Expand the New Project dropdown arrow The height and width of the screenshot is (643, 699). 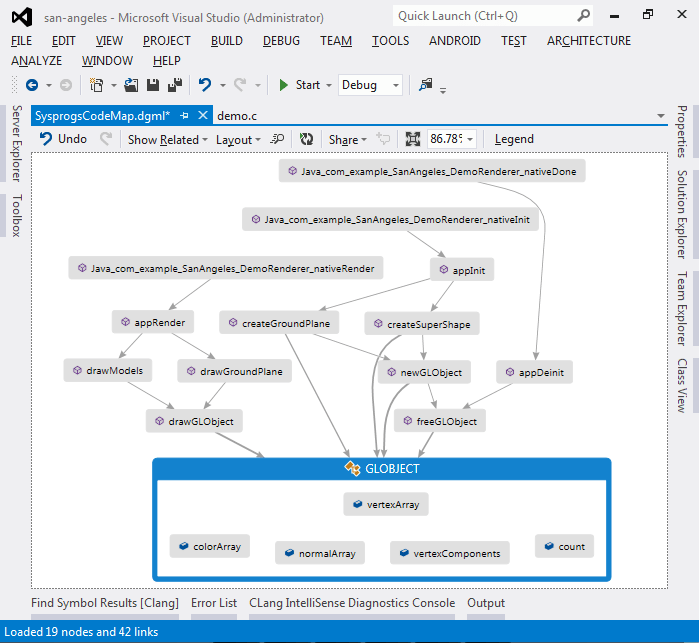coord(114,85)
